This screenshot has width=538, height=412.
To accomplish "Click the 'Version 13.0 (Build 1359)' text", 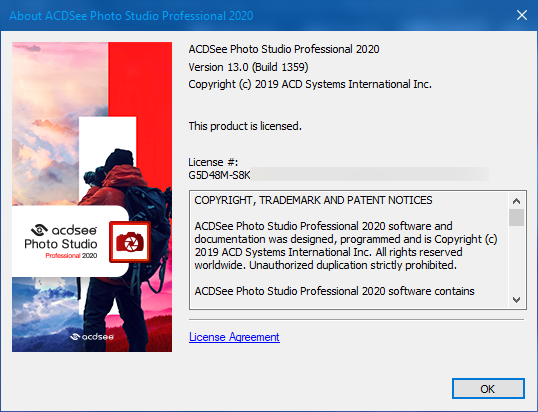I will click(x=248, y=67).
